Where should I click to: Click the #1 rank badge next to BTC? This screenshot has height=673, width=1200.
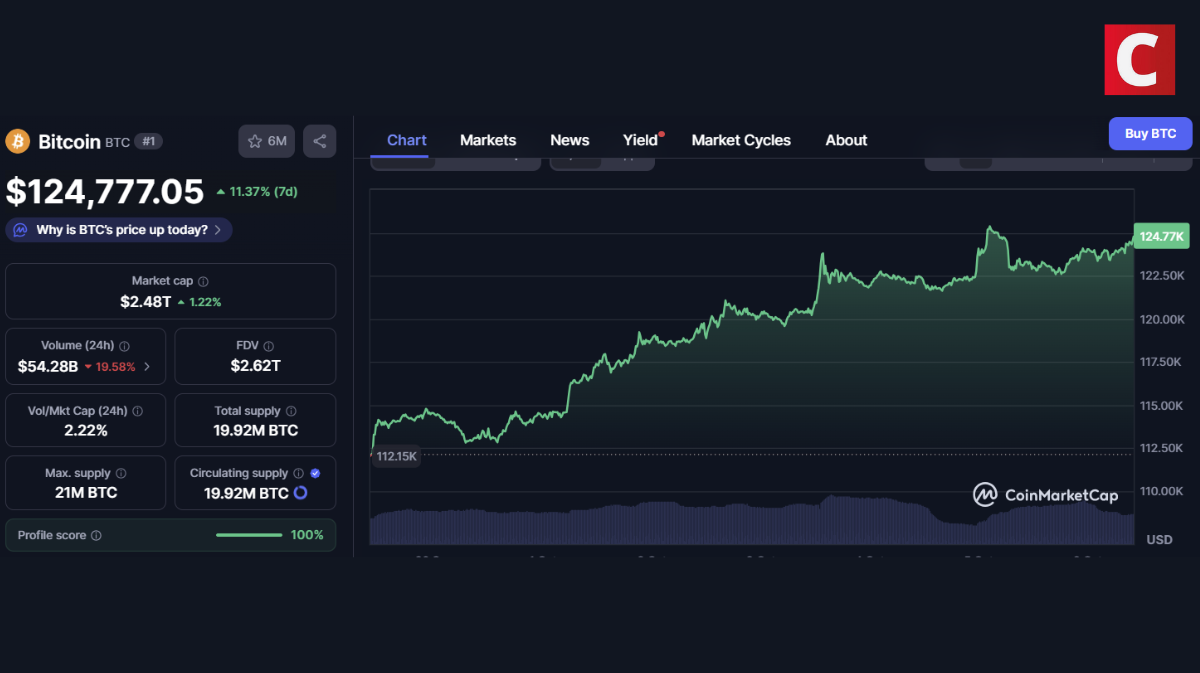pos(147,141)
